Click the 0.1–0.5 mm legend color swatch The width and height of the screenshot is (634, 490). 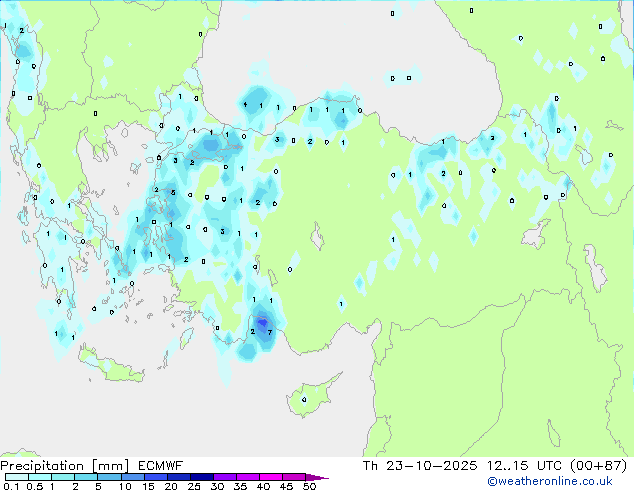tap(17, 477)
